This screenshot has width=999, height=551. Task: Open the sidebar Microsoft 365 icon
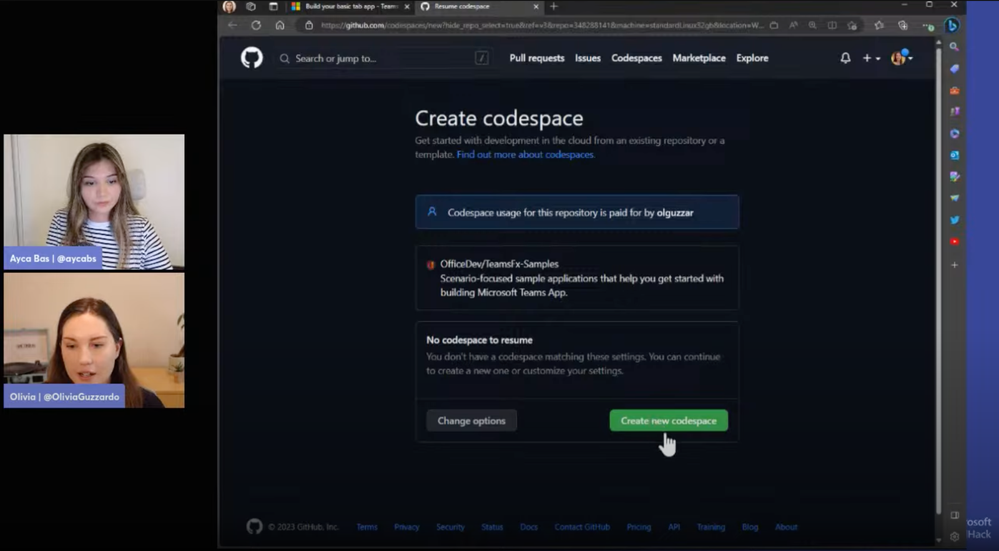click(x=954, y=134)
